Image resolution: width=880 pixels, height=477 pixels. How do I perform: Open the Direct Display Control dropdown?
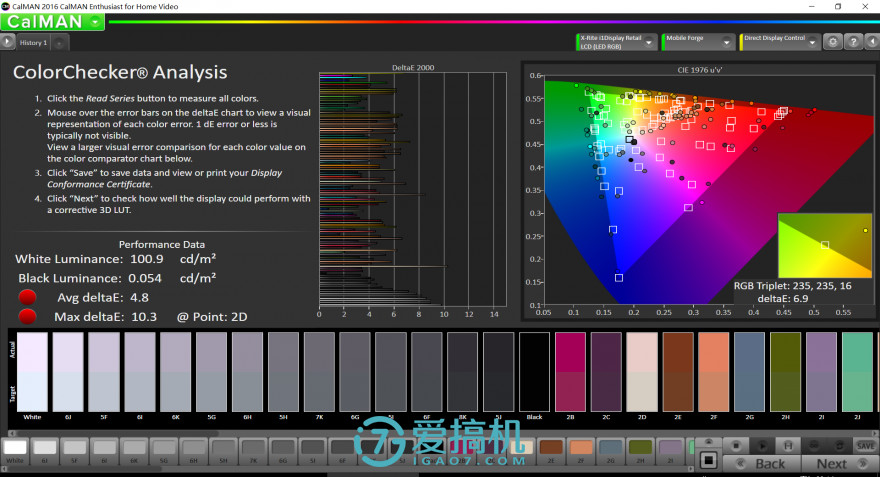point(811,42)
